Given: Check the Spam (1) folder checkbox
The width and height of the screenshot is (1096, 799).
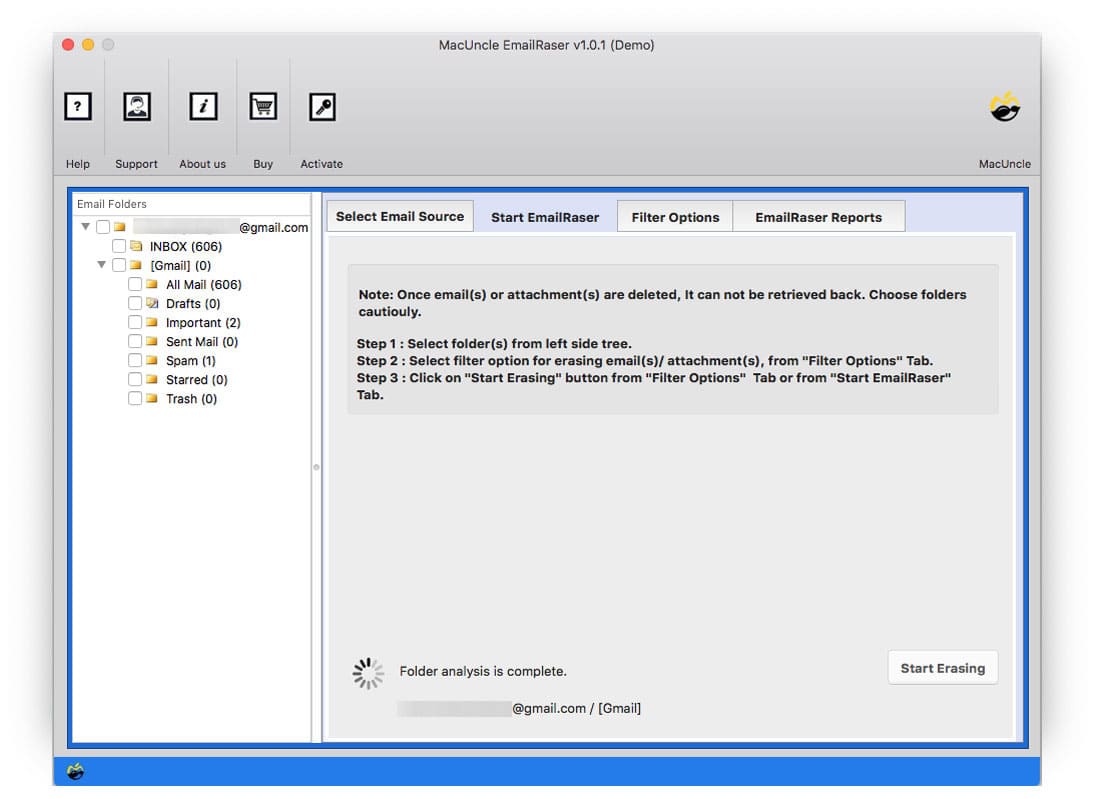Looking at the screenshot, I should (x=135, y=360).
